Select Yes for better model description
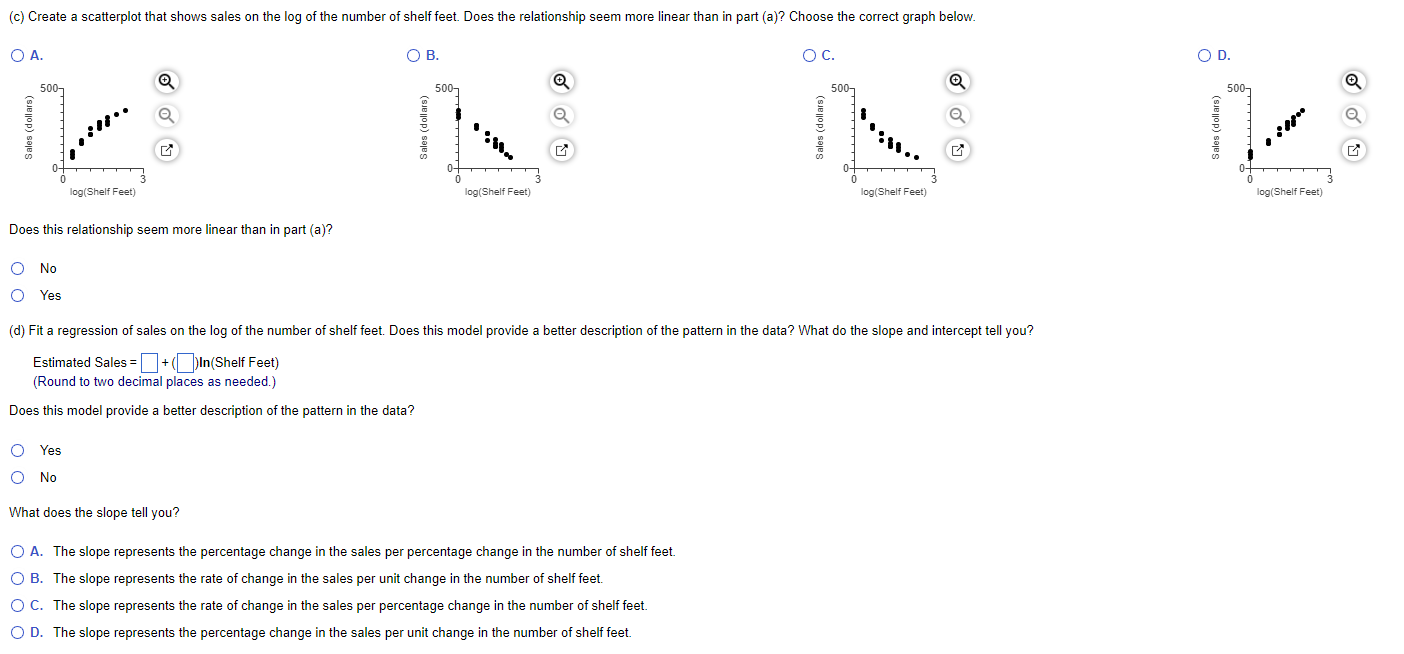This screenshot has height=654, width=1404. point(17,450)
